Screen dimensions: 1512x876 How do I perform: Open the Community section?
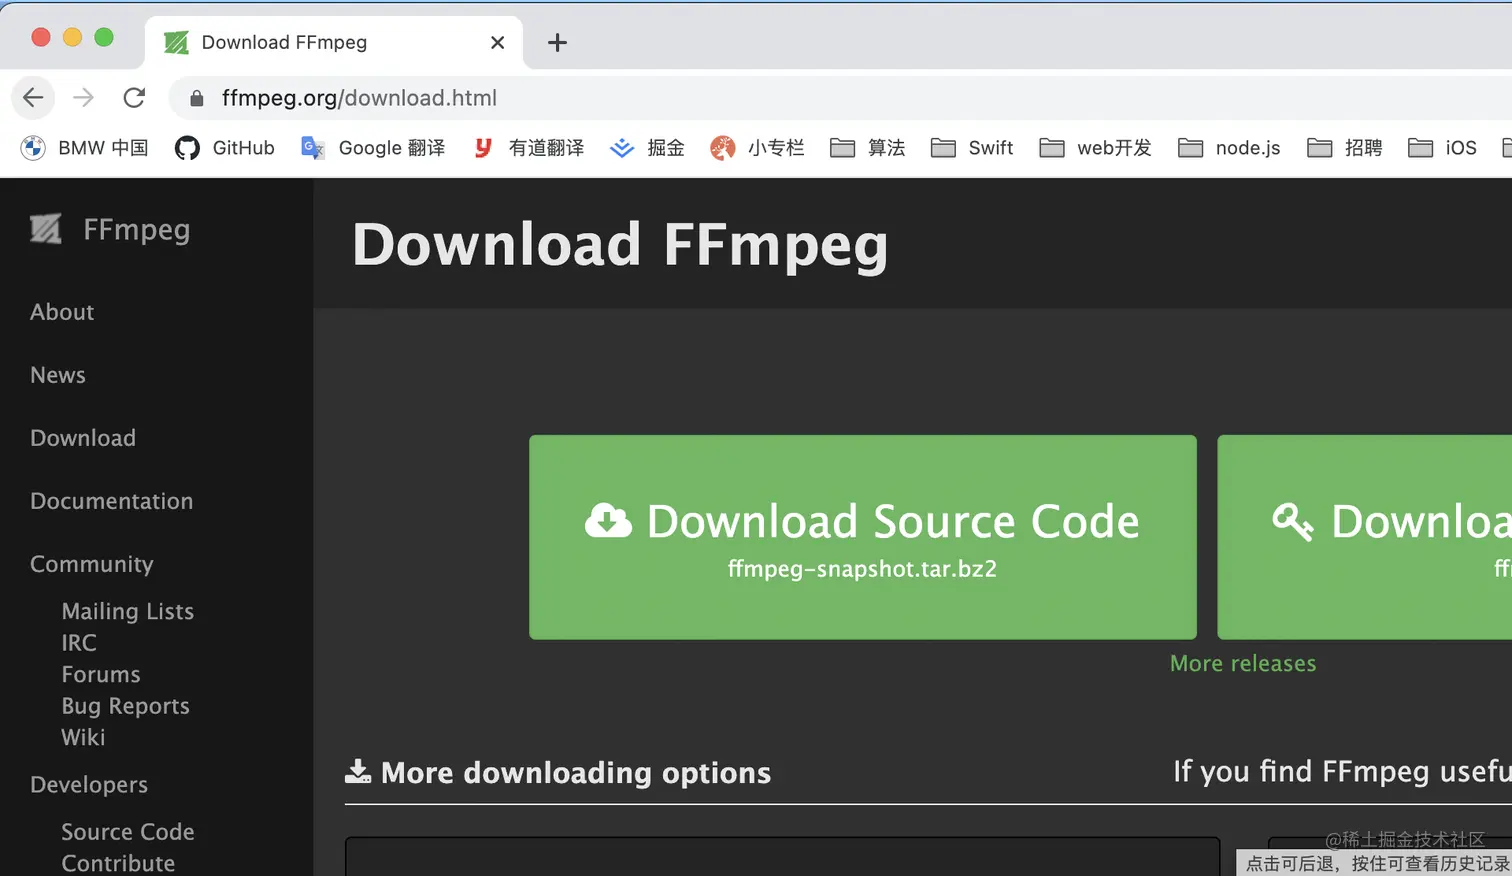click(92, 564)
